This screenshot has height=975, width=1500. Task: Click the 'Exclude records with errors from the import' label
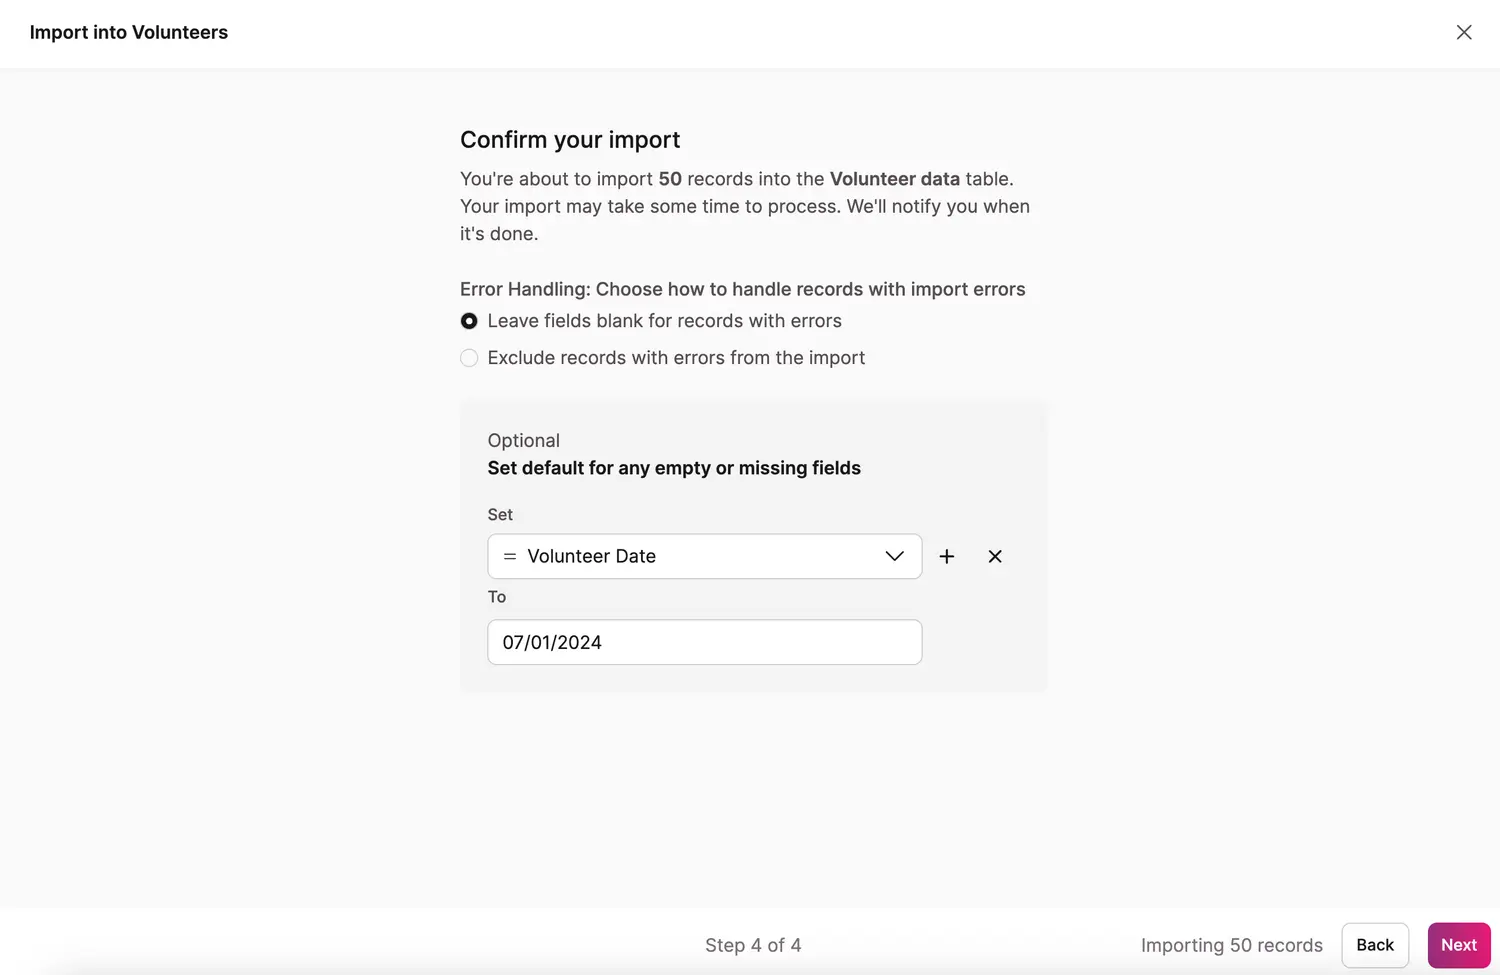click(676, 358)
